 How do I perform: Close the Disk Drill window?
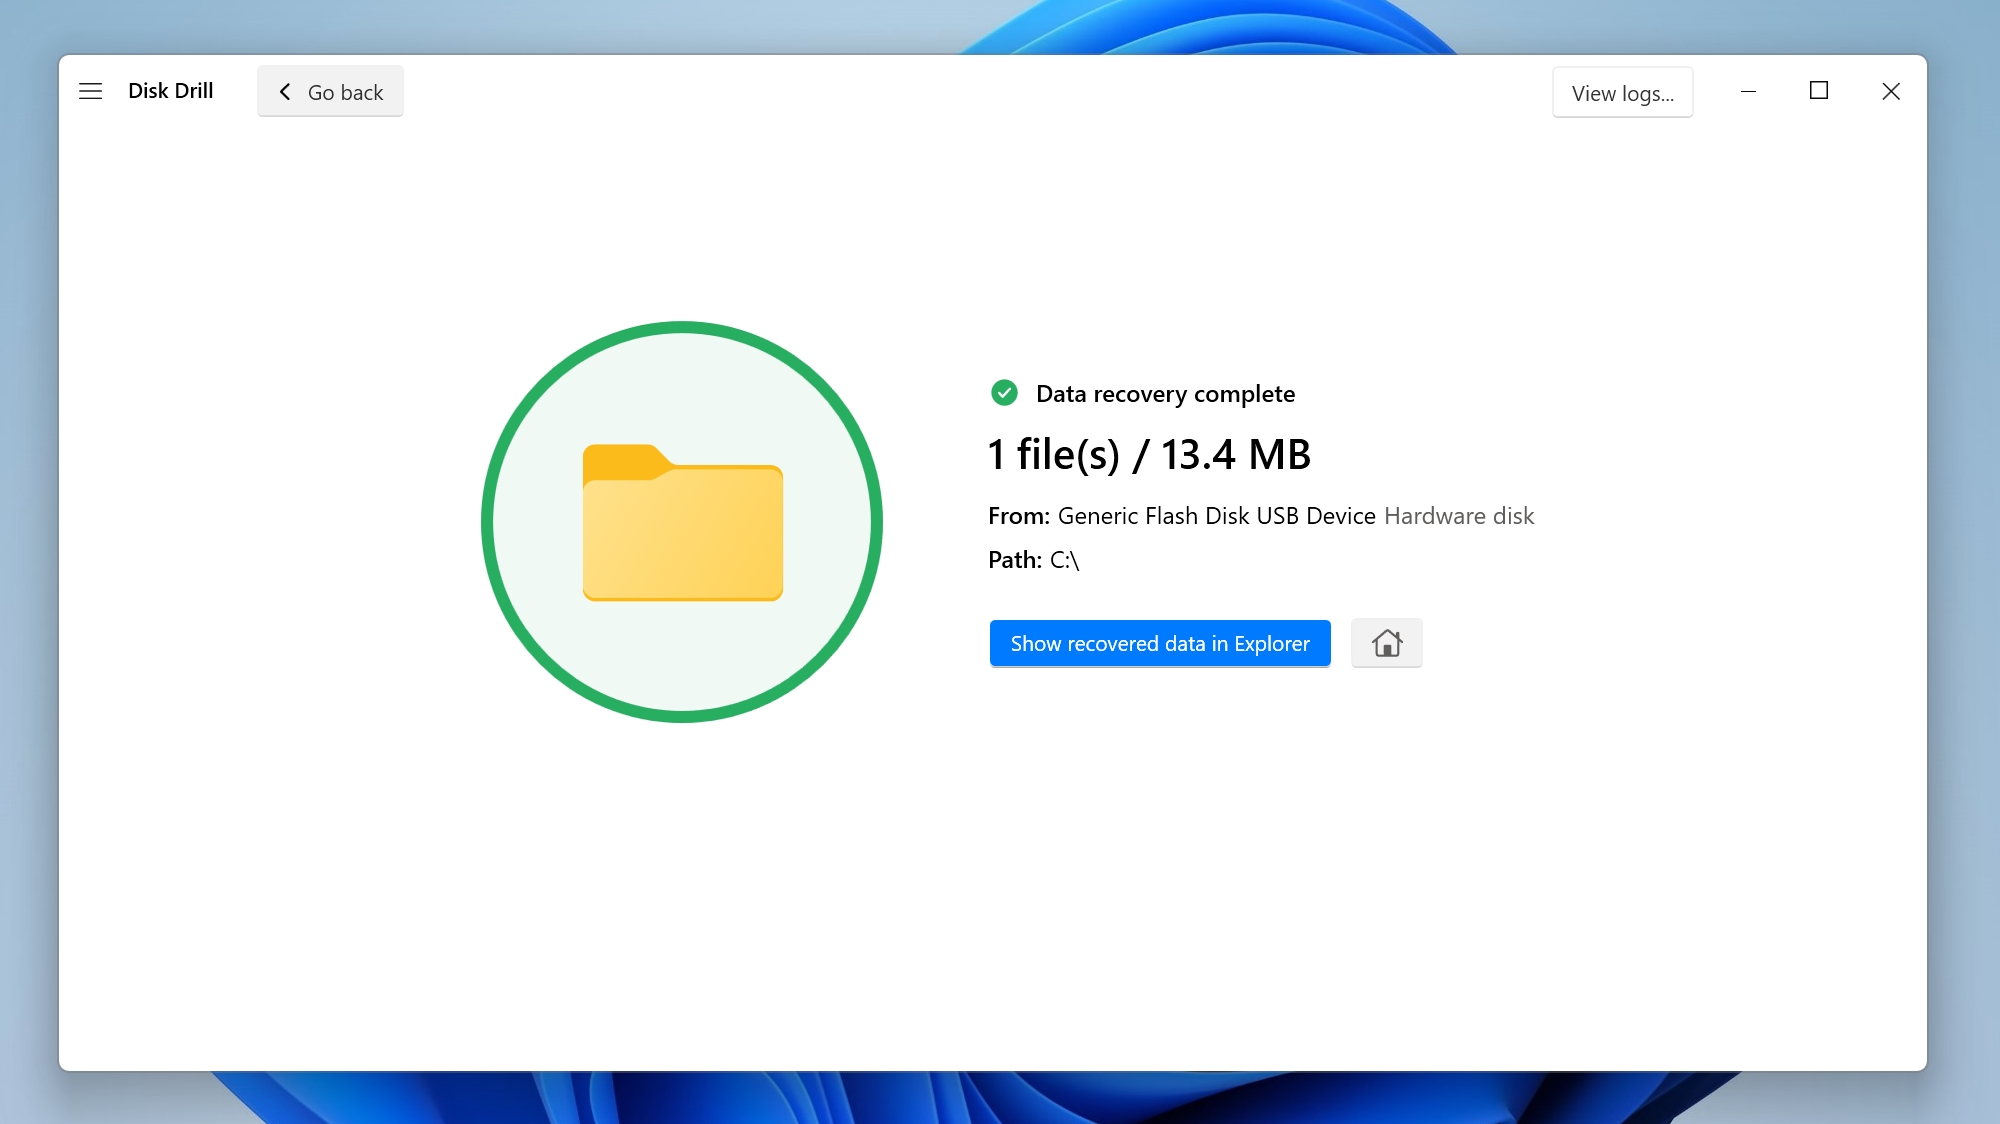[1890, 91]
